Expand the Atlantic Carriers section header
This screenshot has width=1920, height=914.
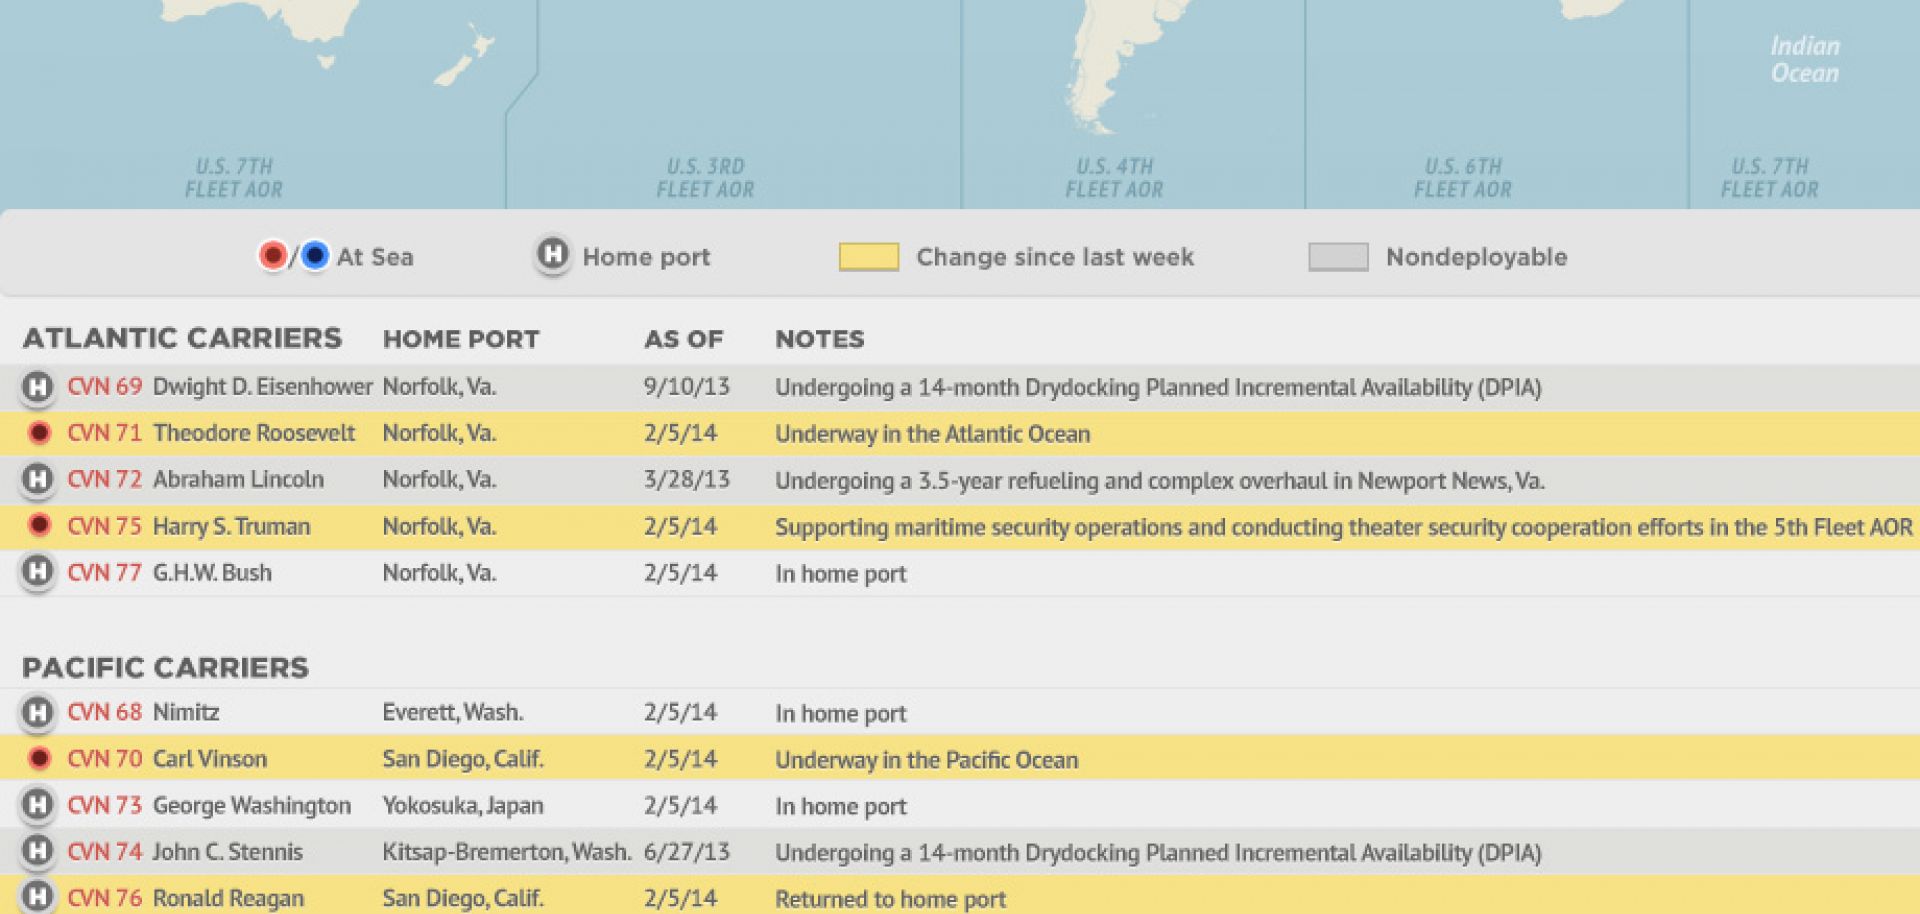click(184, 338)
